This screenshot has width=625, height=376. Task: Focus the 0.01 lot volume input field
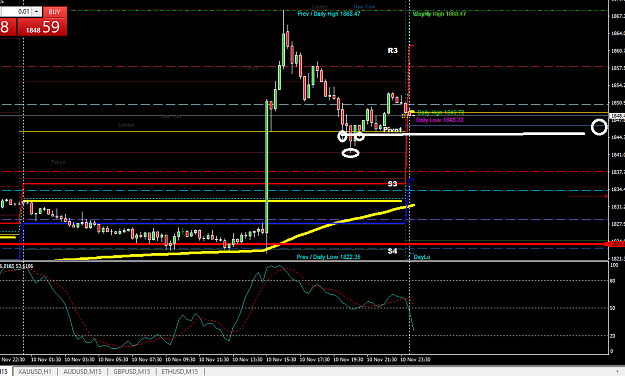pyautogui.click(x=16, y=12)
